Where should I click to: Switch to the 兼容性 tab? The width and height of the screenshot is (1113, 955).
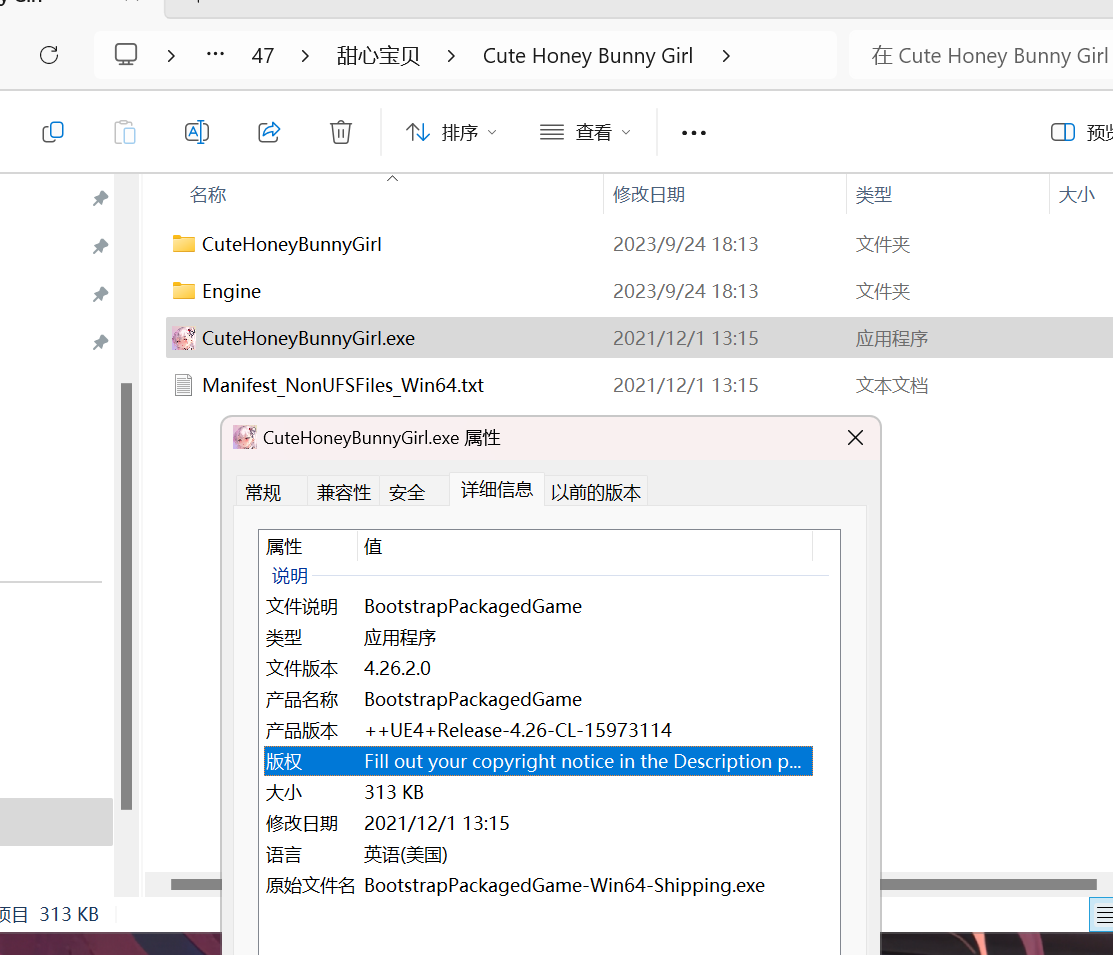click(344, 492)
